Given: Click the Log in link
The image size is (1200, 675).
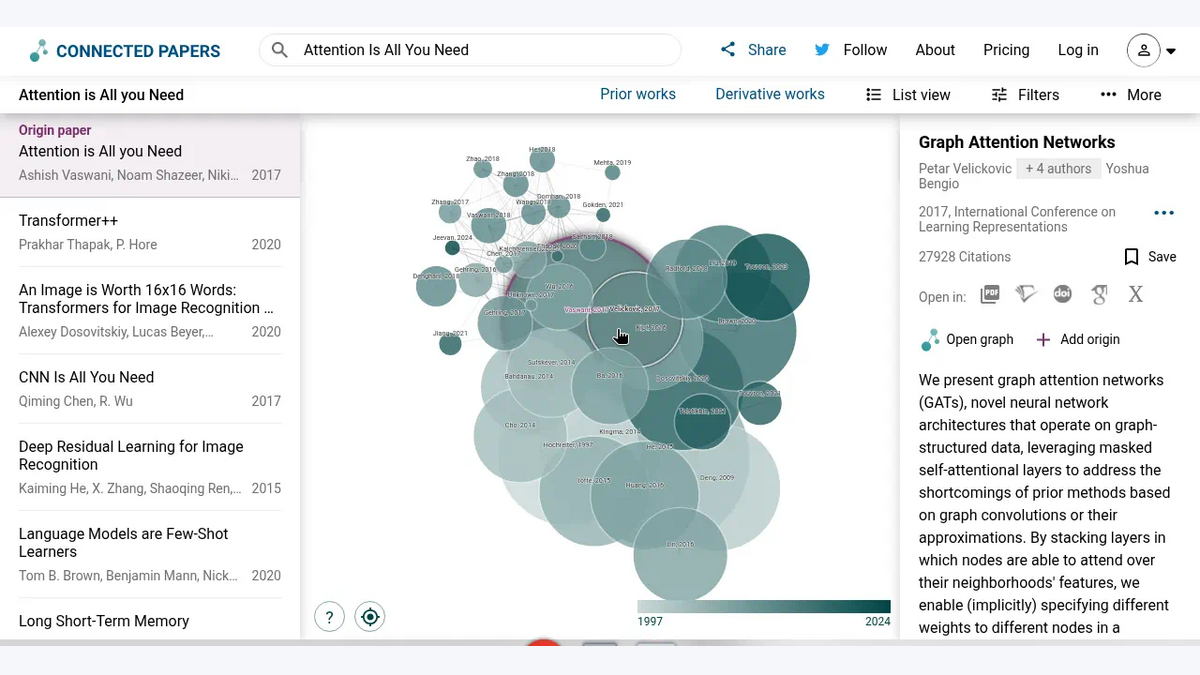Looking at the screenshot, I should pyautogui.click(x=1078, y=50).
